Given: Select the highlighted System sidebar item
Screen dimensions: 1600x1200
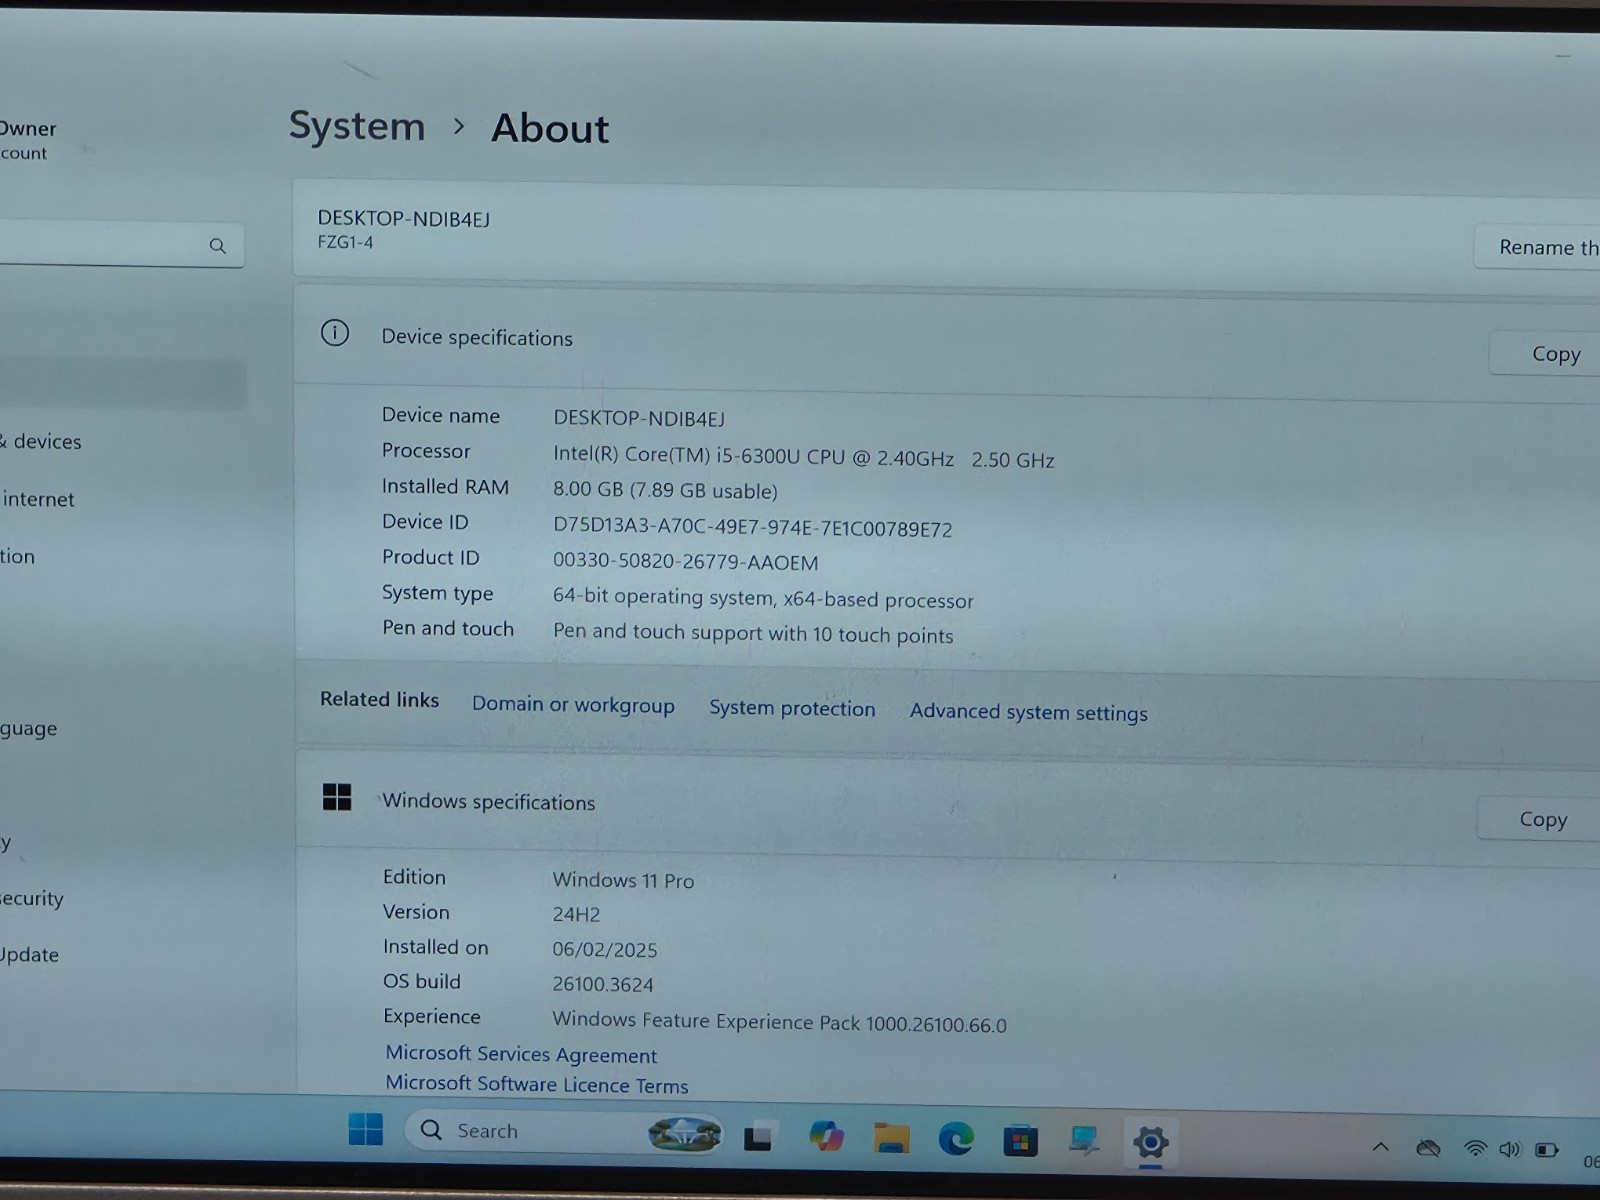Looking at the screenshot, I should point(122,384).
